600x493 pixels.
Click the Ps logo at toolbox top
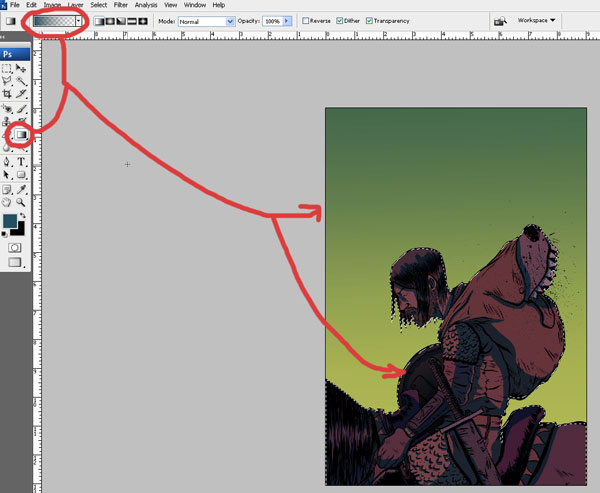[15, 54]
